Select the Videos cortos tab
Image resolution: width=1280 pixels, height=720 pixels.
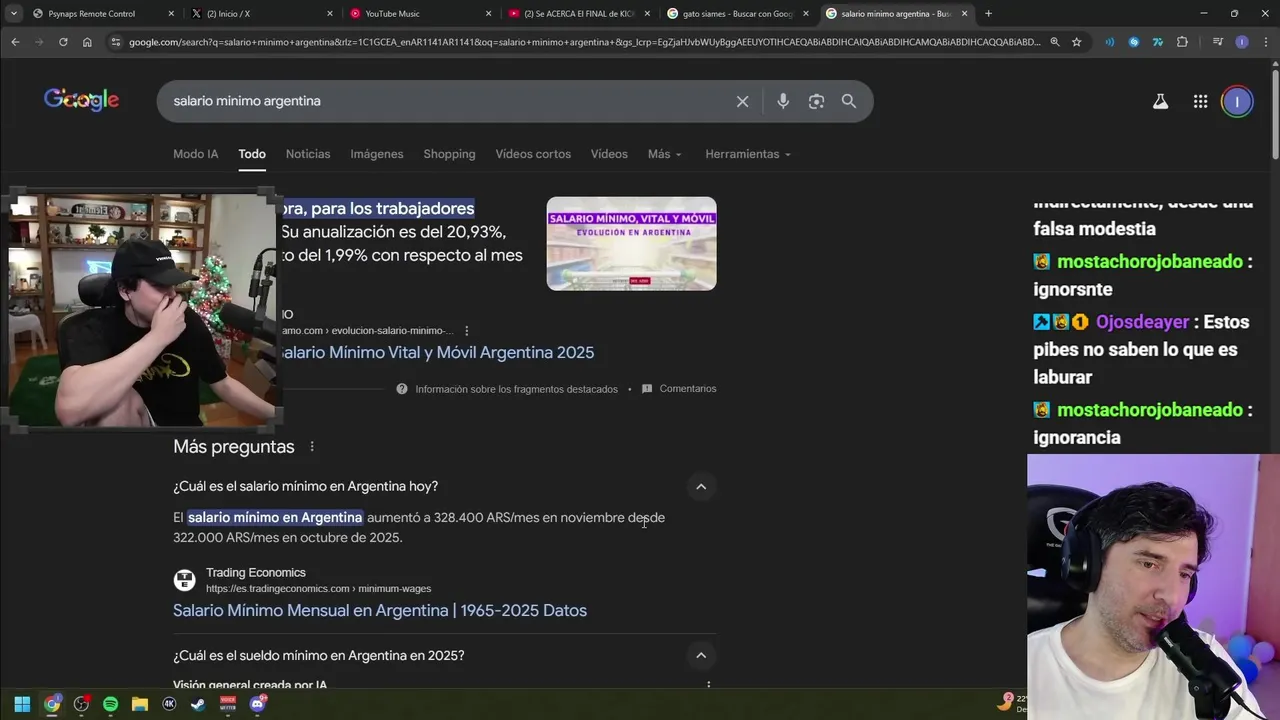533,154
